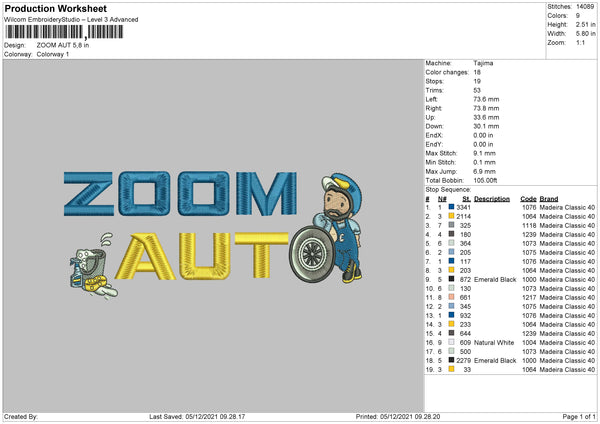Click the Page 1 of 1 label
Image resolution: width=600 pixels, height=424 pixels.
point(579,417)
